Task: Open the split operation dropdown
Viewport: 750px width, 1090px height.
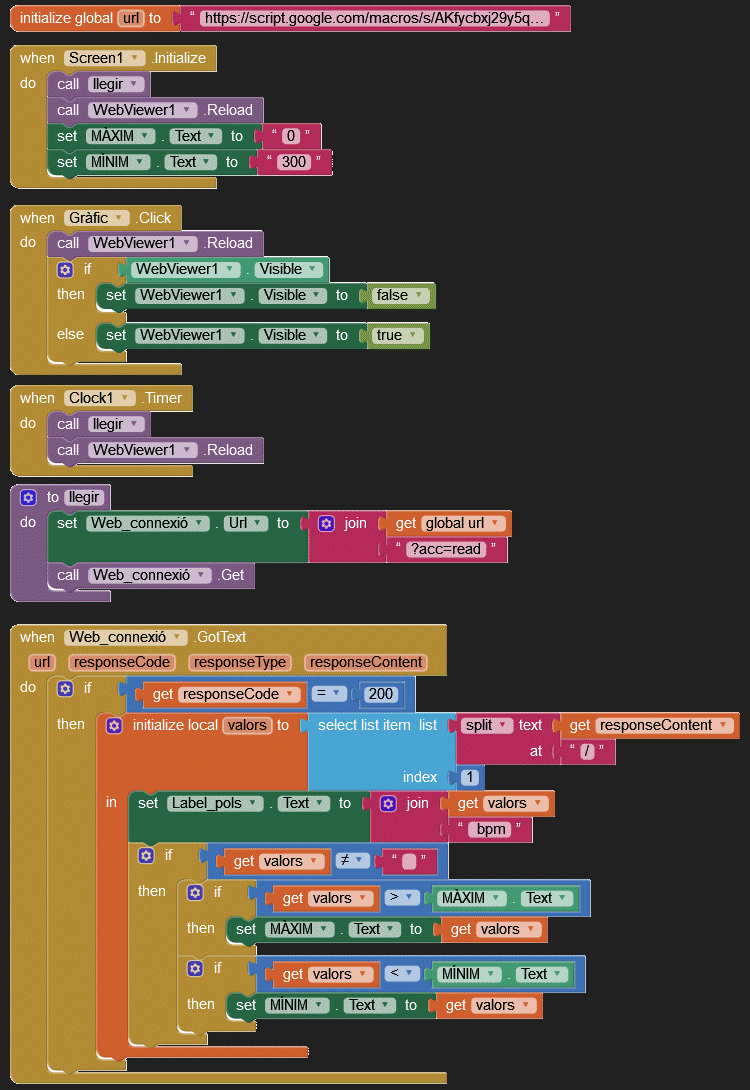Action: pos(506,725)
